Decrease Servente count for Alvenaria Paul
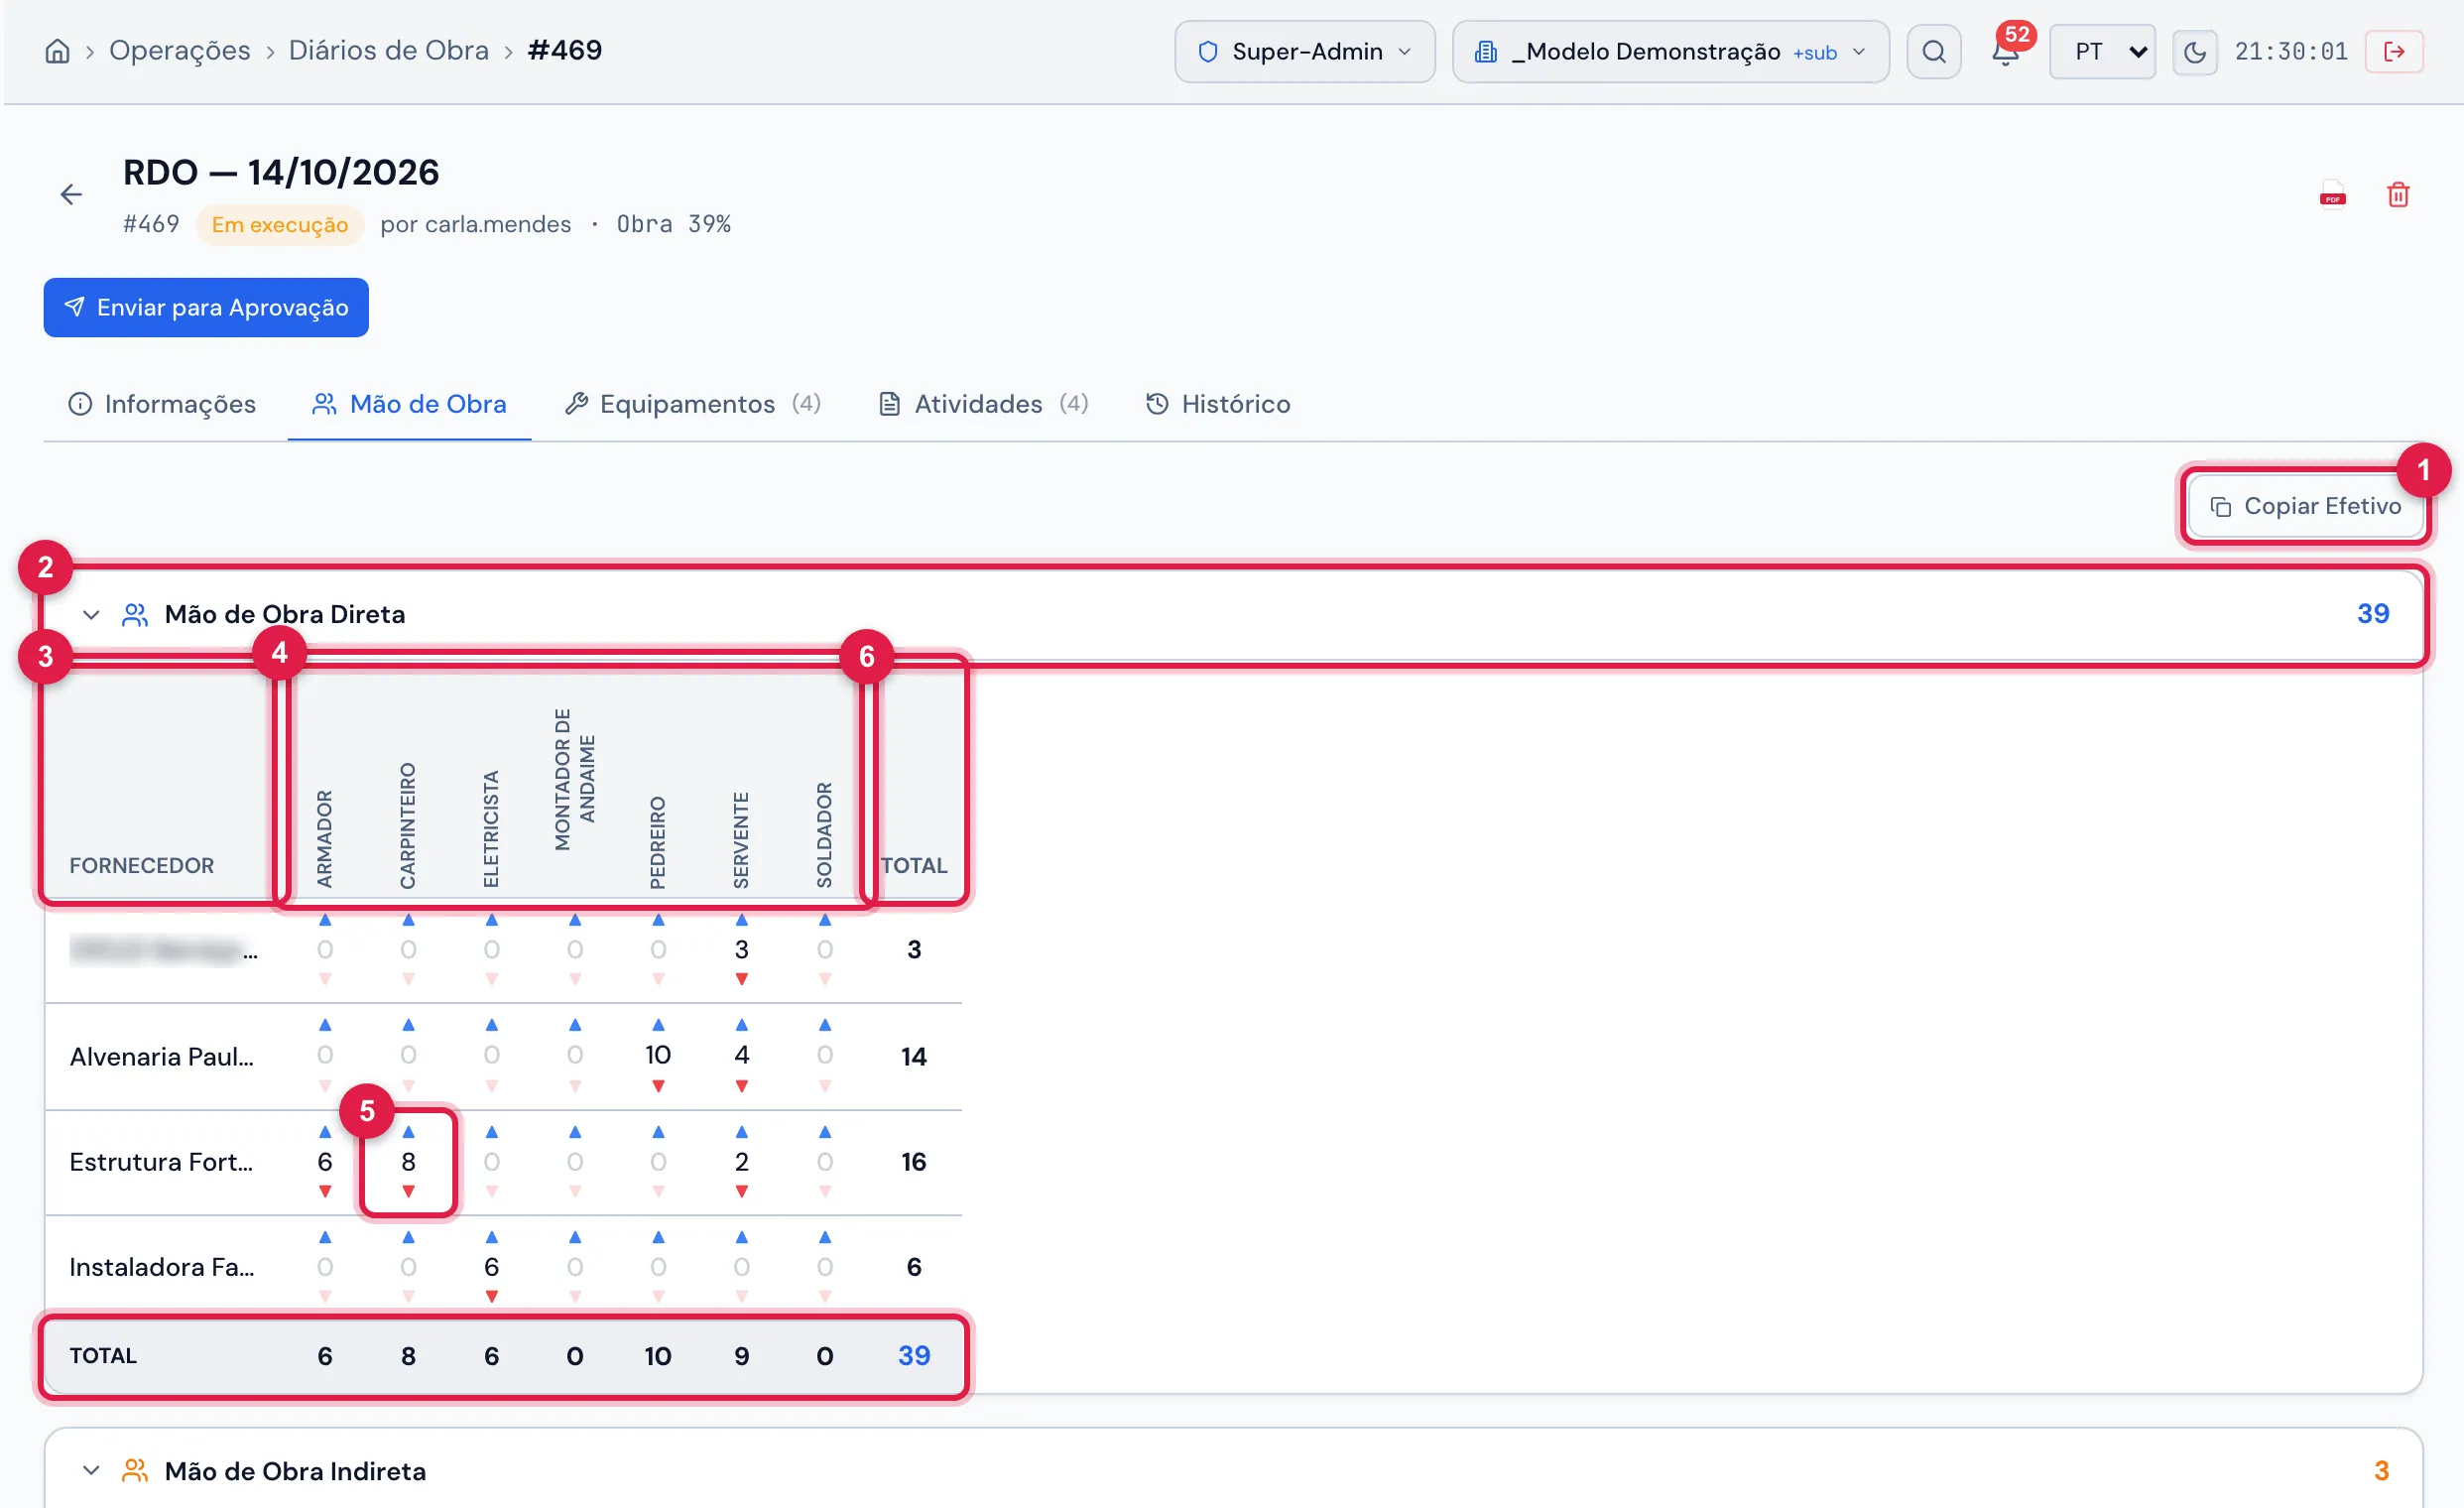Image resolution: width=2464 pixels, height=1508 pixels. point(741,1086)
